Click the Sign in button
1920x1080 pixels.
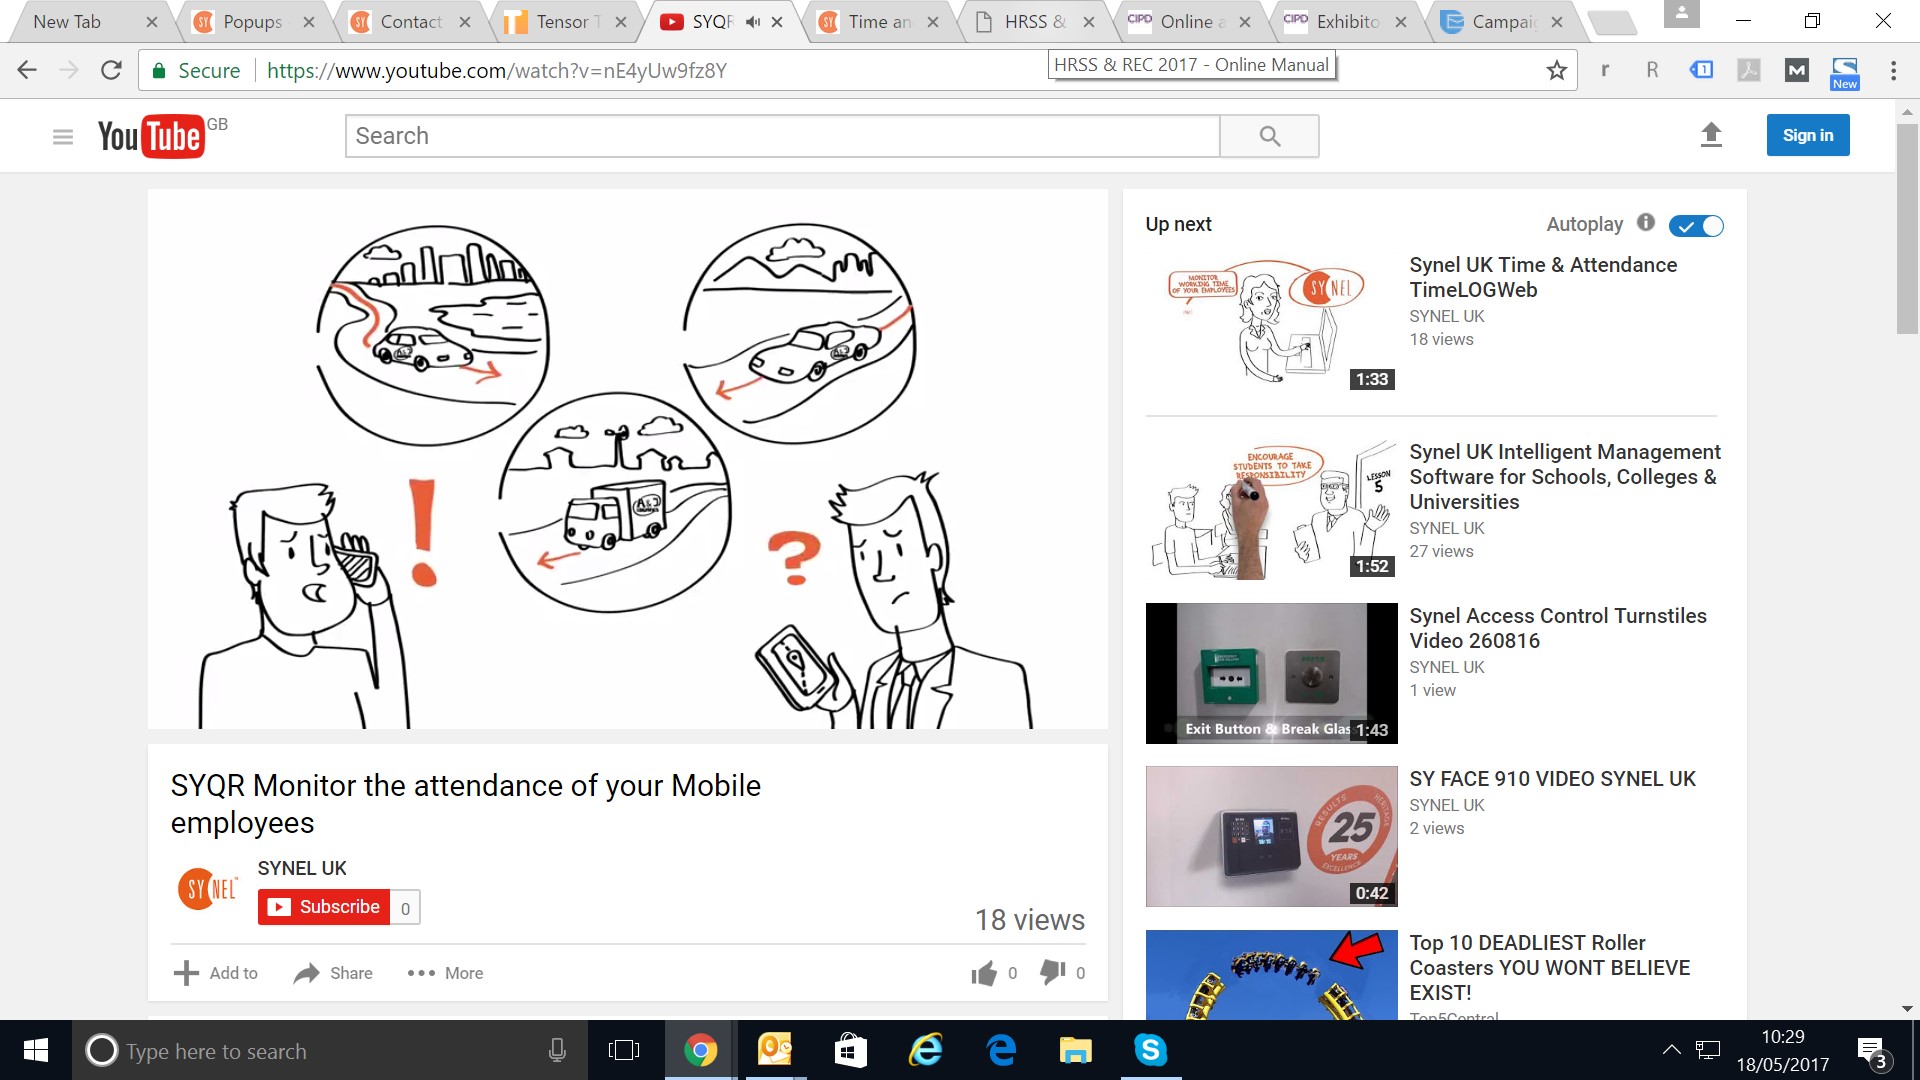(1807, 135)
